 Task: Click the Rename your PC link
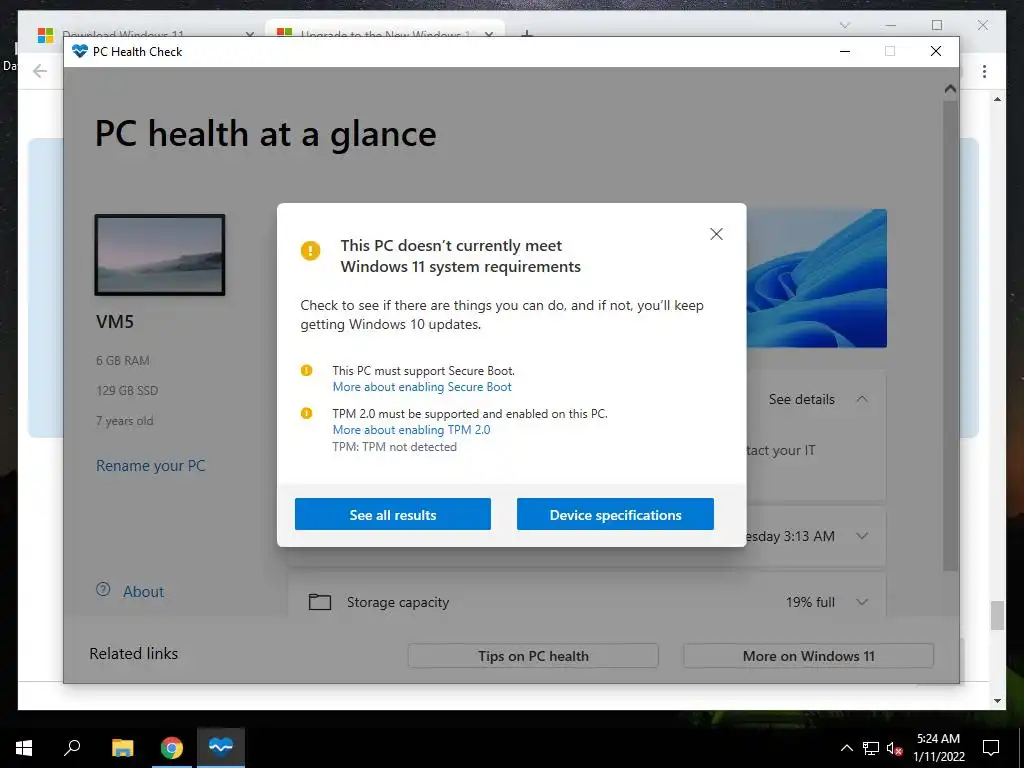point(151,466)
